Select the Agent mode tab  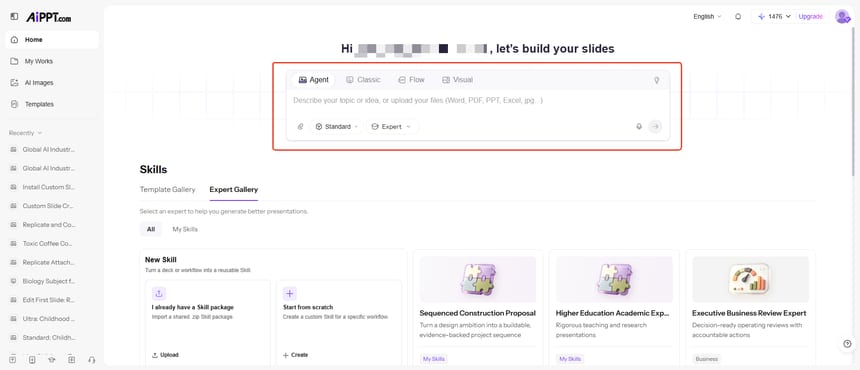click(x=314, y=80)
